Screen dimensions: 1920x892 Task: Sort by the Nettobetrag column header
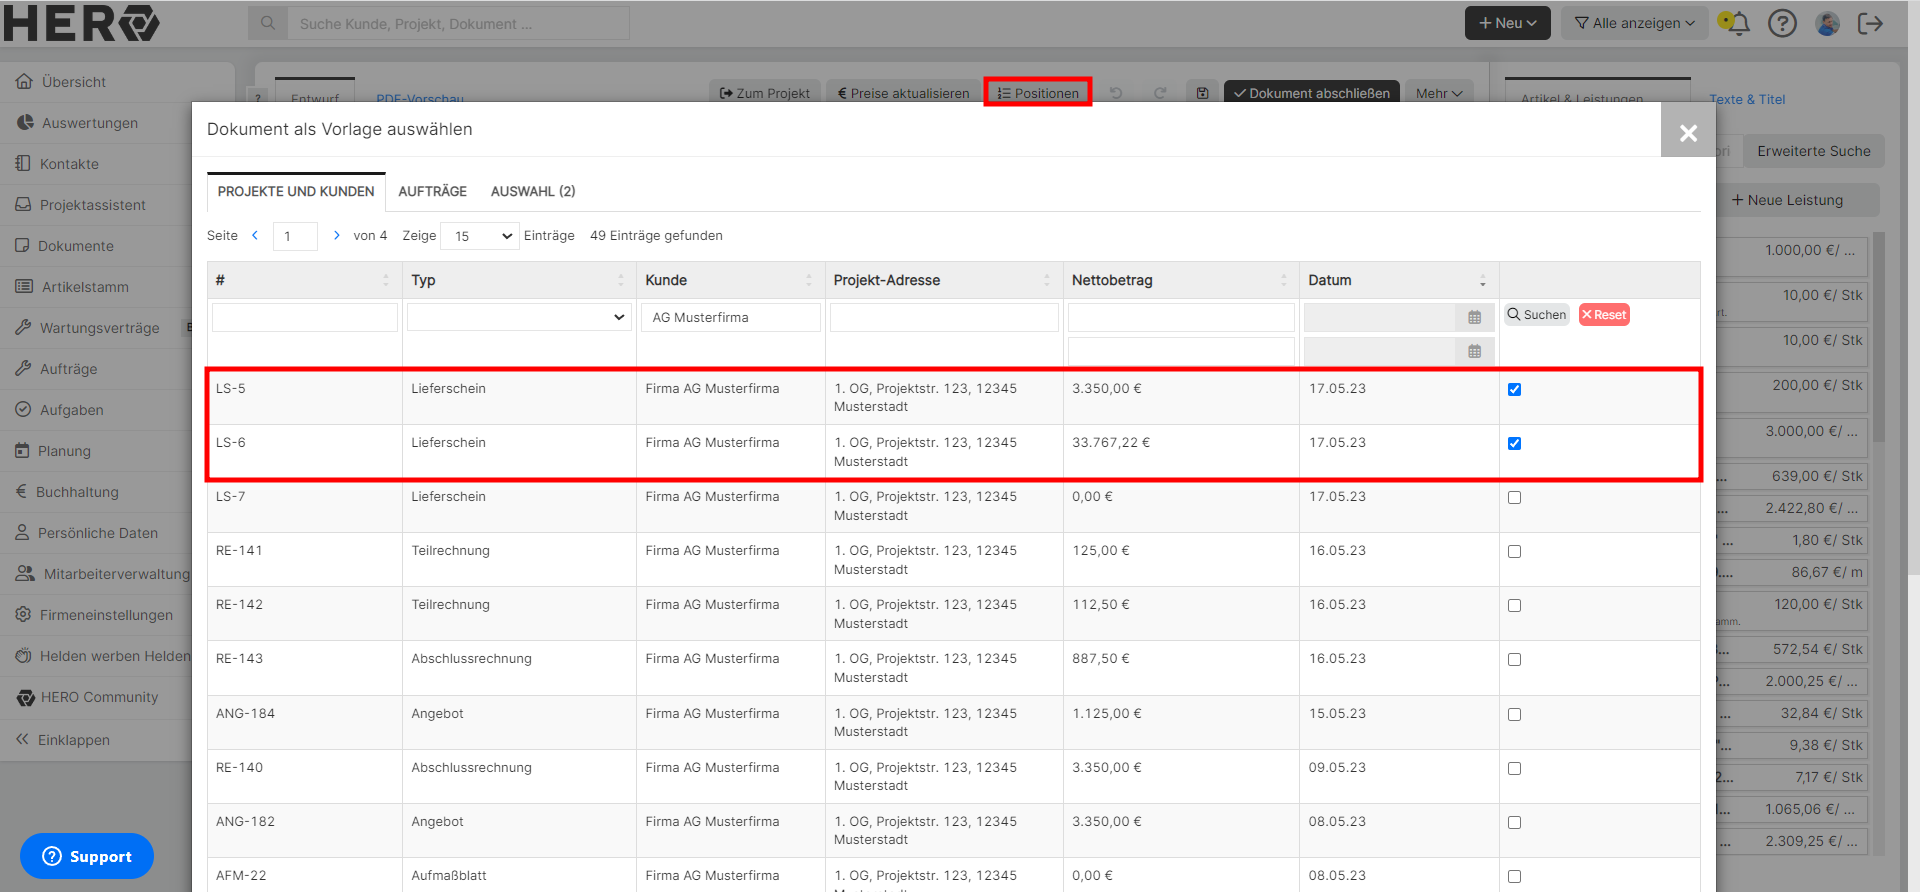[x=1180, y=280]
